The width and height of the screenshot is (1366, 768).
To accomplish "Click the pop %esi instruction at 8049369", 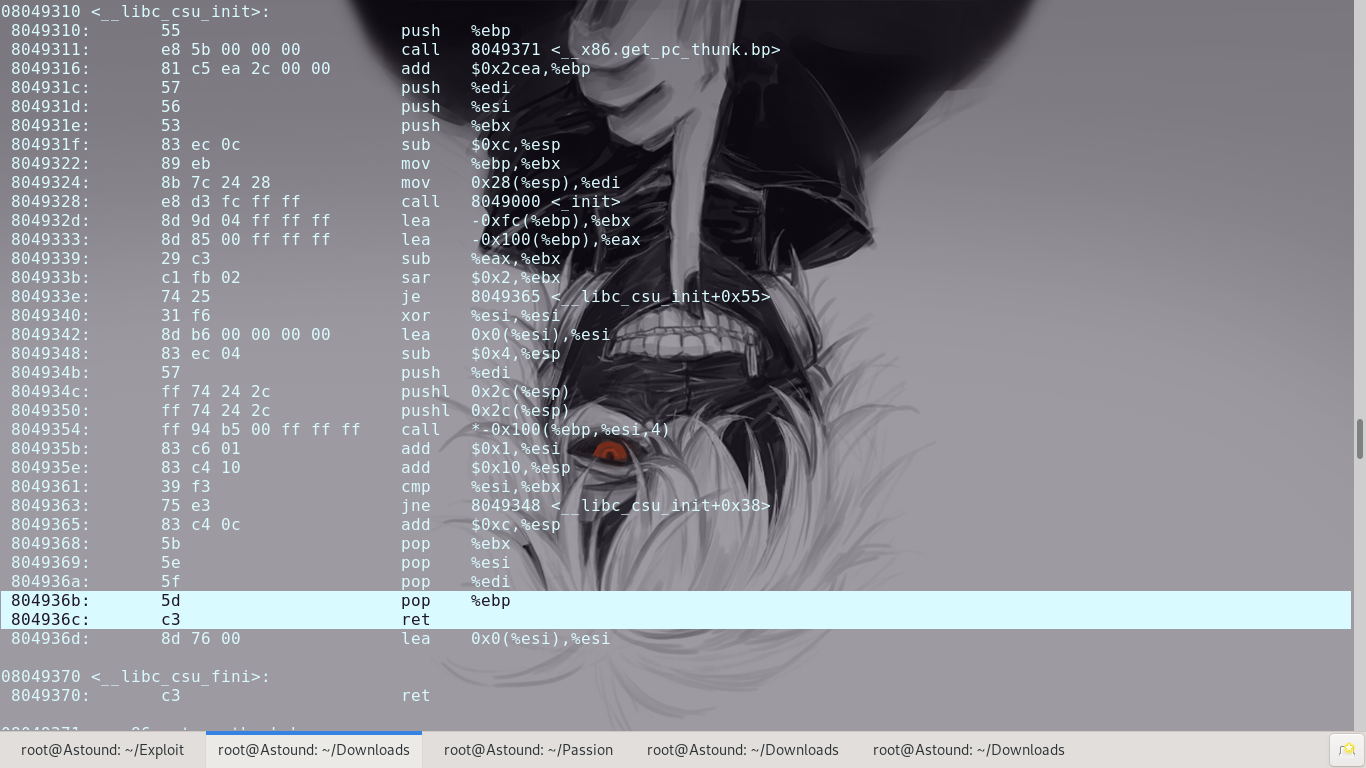I will (455, 563).
